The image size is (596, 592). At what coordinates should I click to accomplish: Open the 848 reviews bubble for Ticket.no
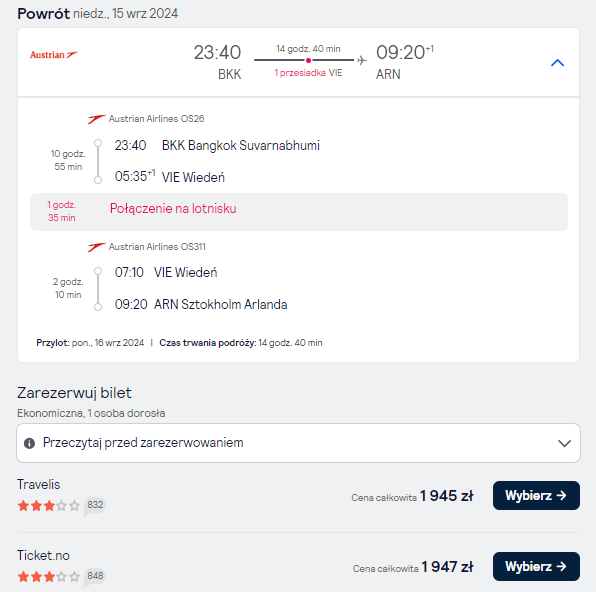point(95,577)
